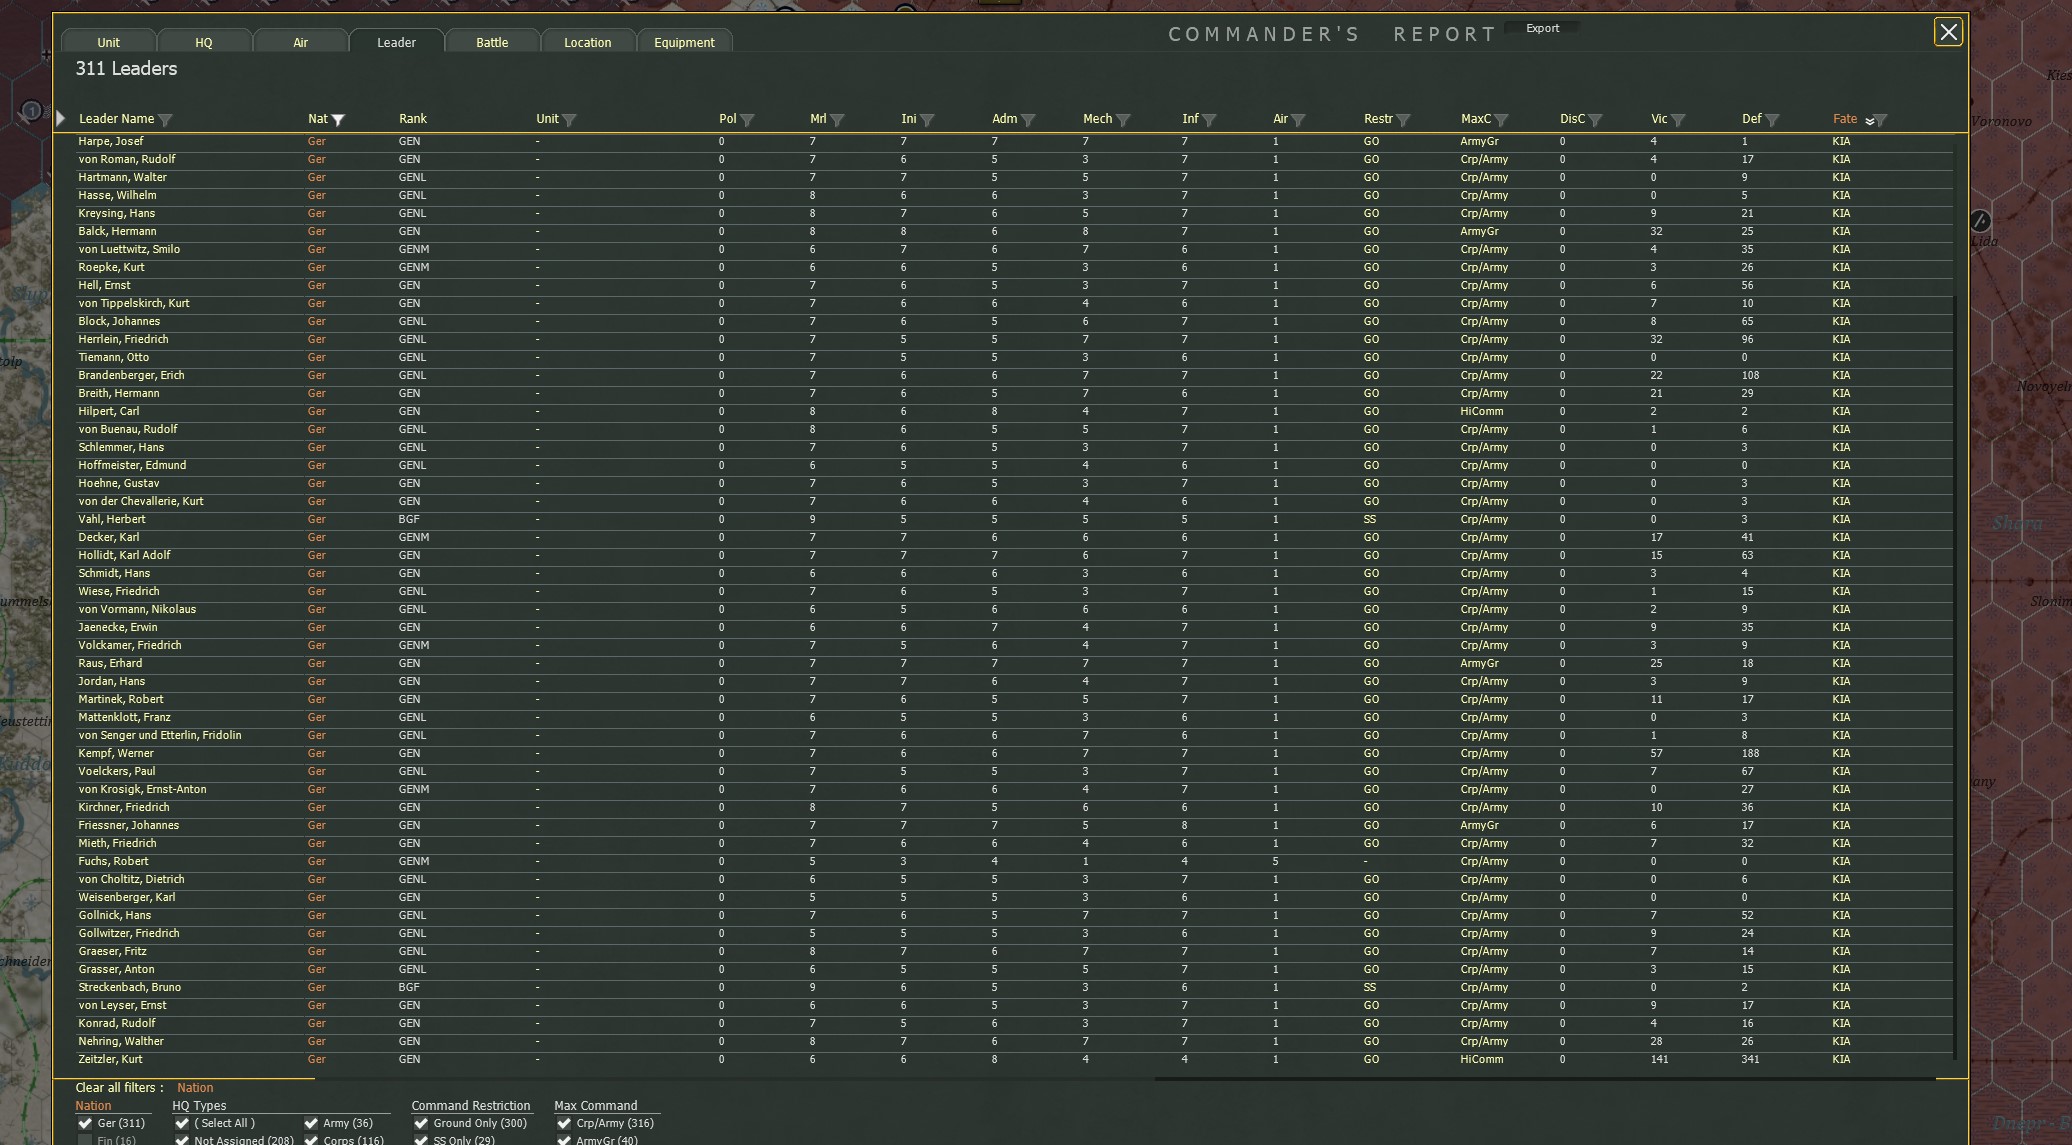The width and height of the screenshot is (2072, 1145).
Task: Toggle the Army (36) HQ type checkbox
Action: pos(311,1123)
